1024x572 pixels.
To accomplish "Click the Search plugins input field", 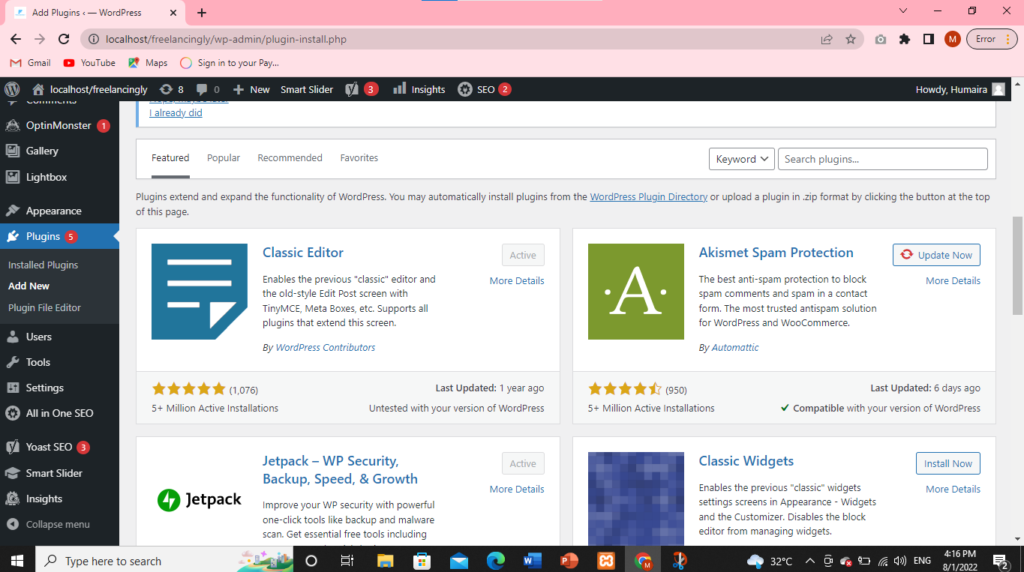I will [882, 159].
